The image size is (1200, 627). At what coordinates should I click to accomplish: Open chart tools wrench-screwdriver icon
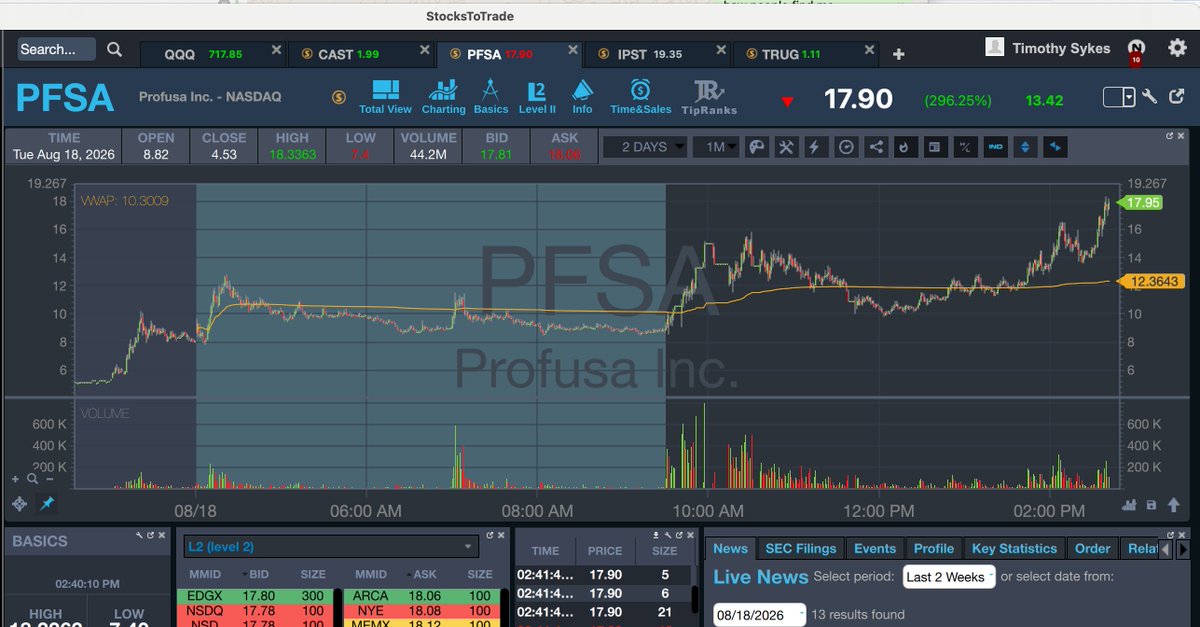pos(786,147)
